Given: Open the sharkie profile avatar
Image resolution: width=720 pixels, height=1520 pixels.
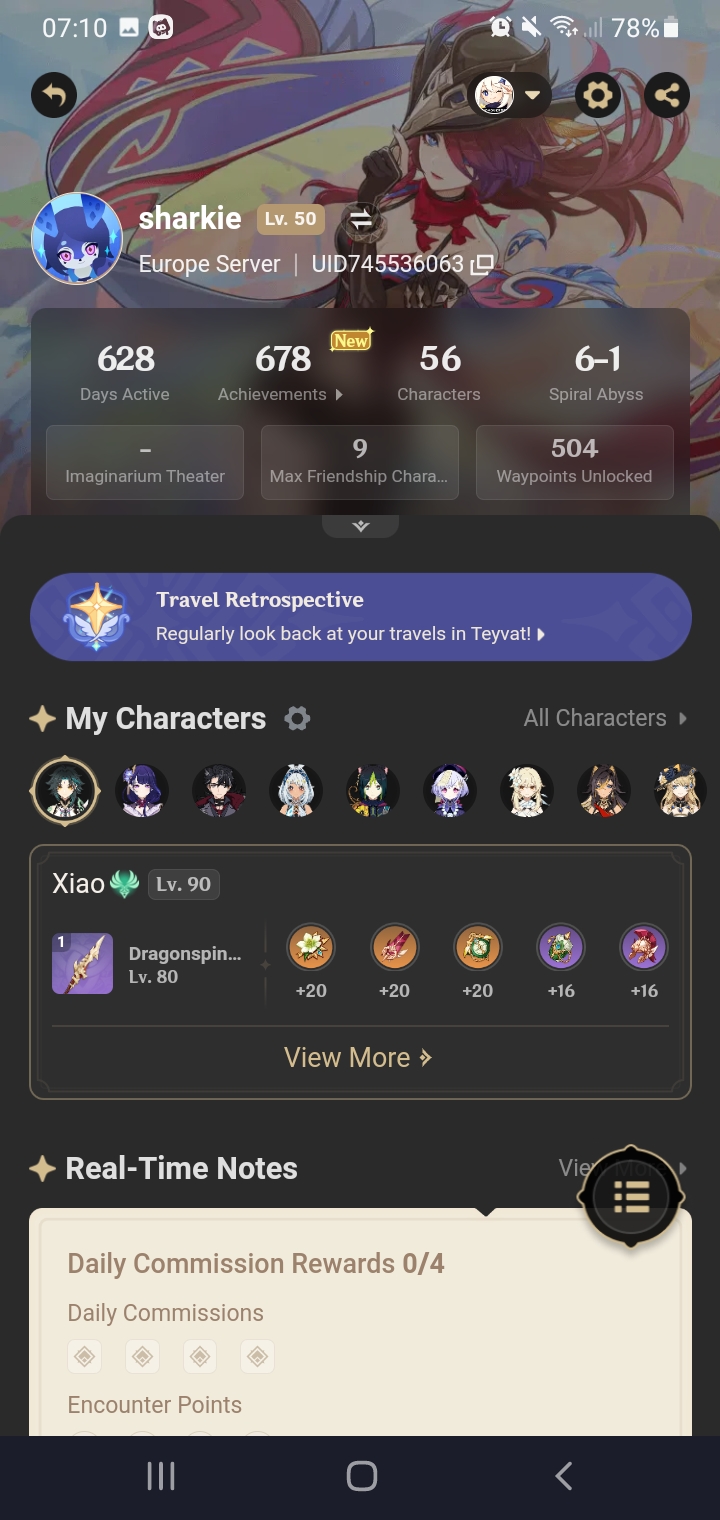Looking at the screenshot, I should (x=77, y=239).
